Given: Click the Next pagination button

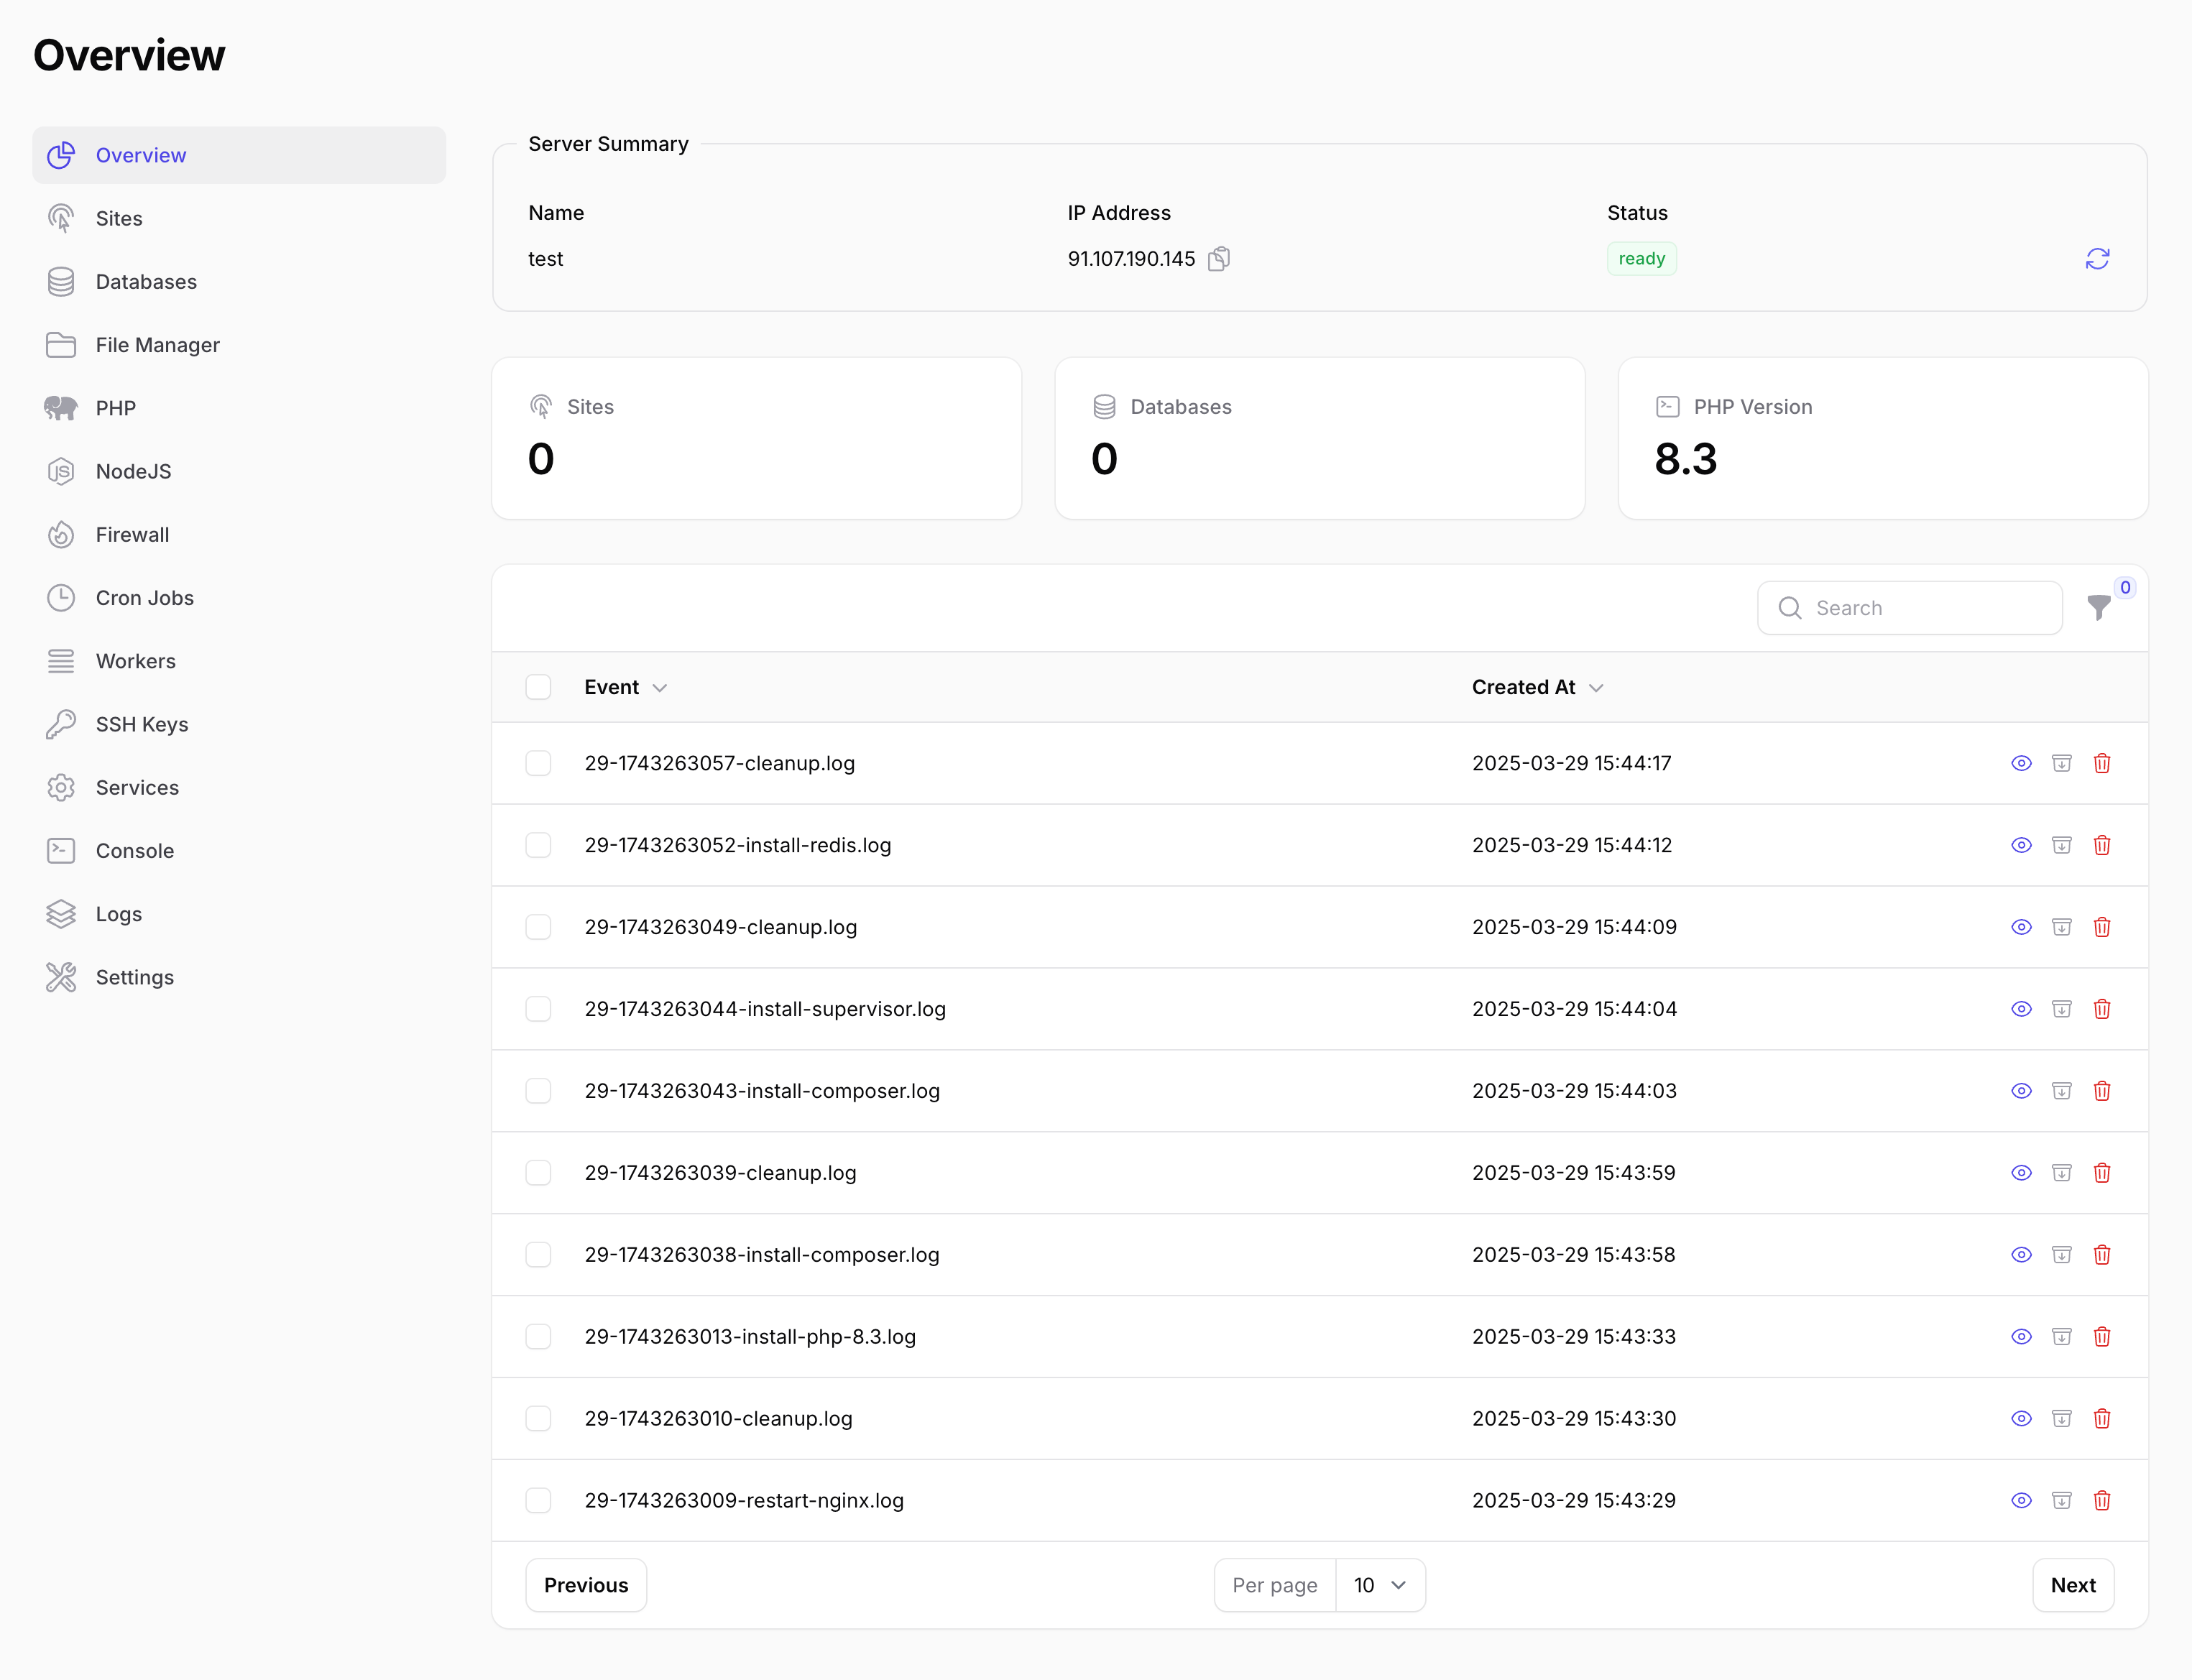Looking at the screenshot, I should (x=2073, y=1585).
